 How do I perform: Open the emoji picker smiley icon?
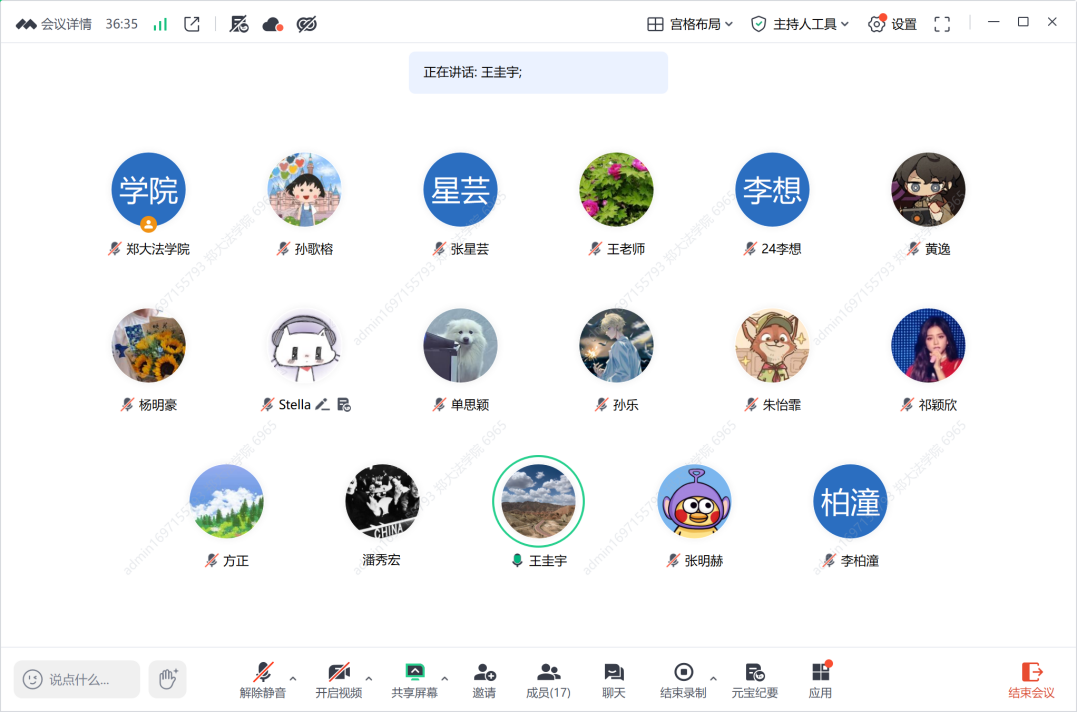[33, 679]
